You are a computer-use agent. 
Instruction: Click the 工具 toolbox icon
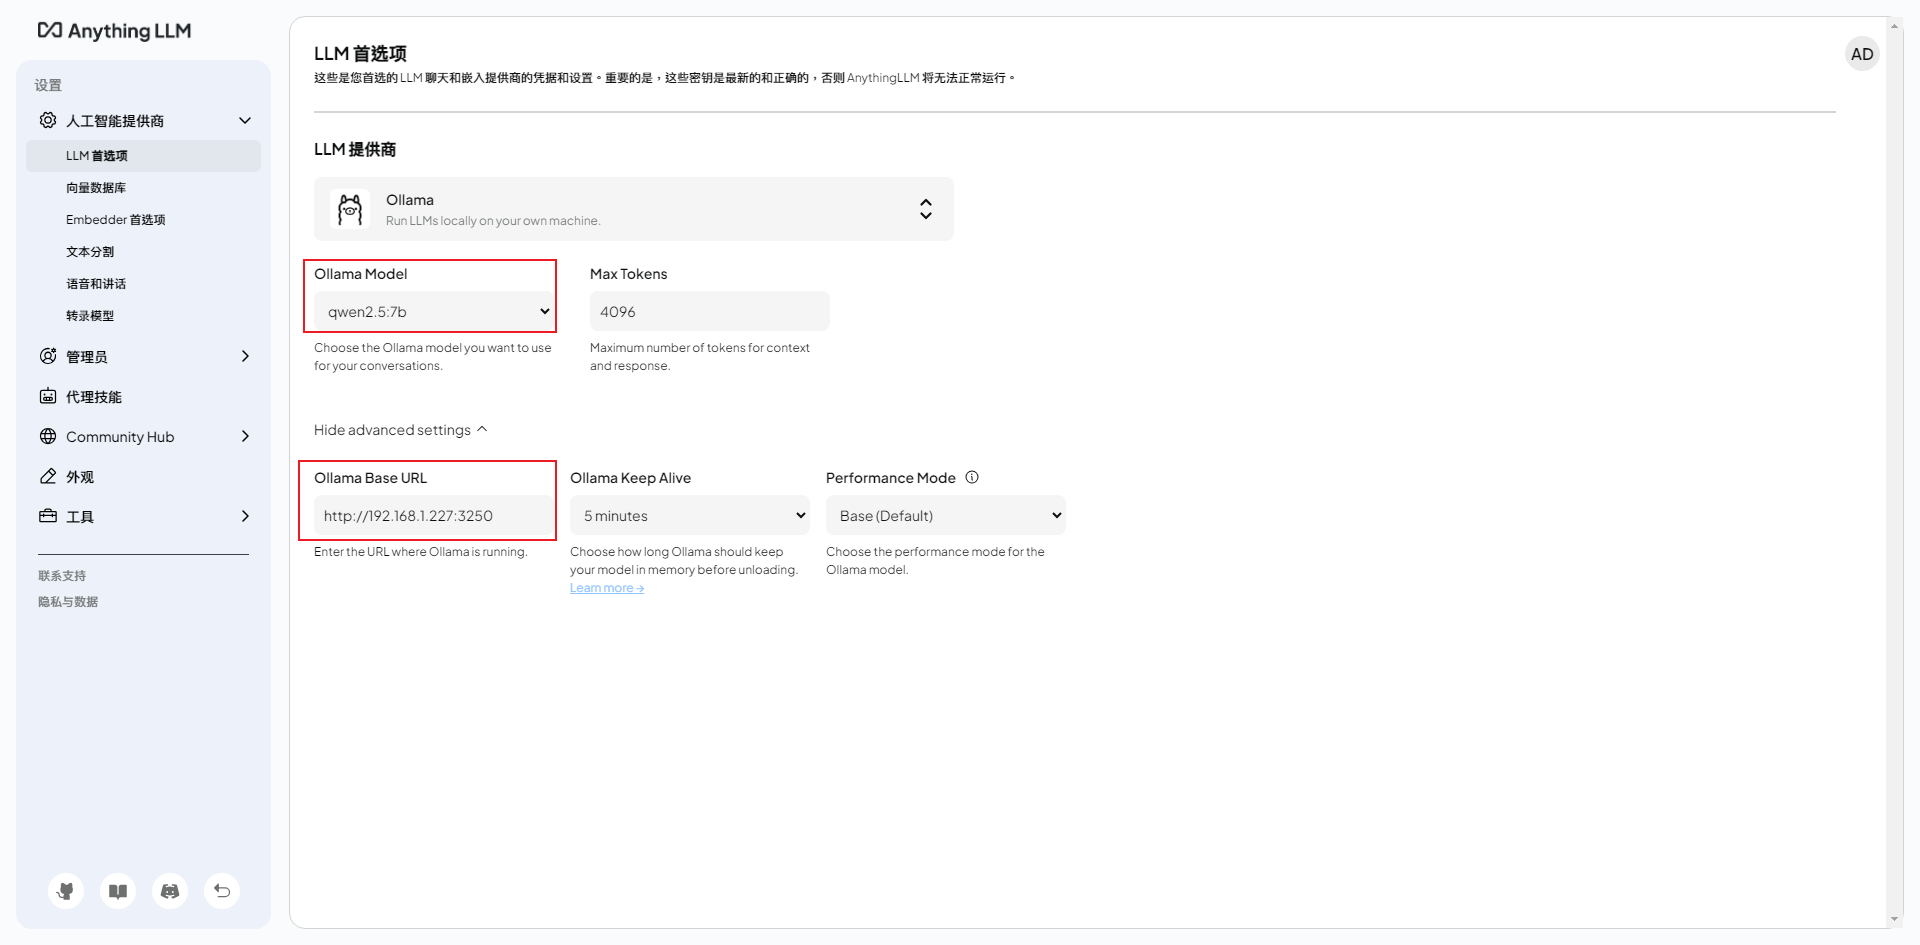tap(48, 516)
